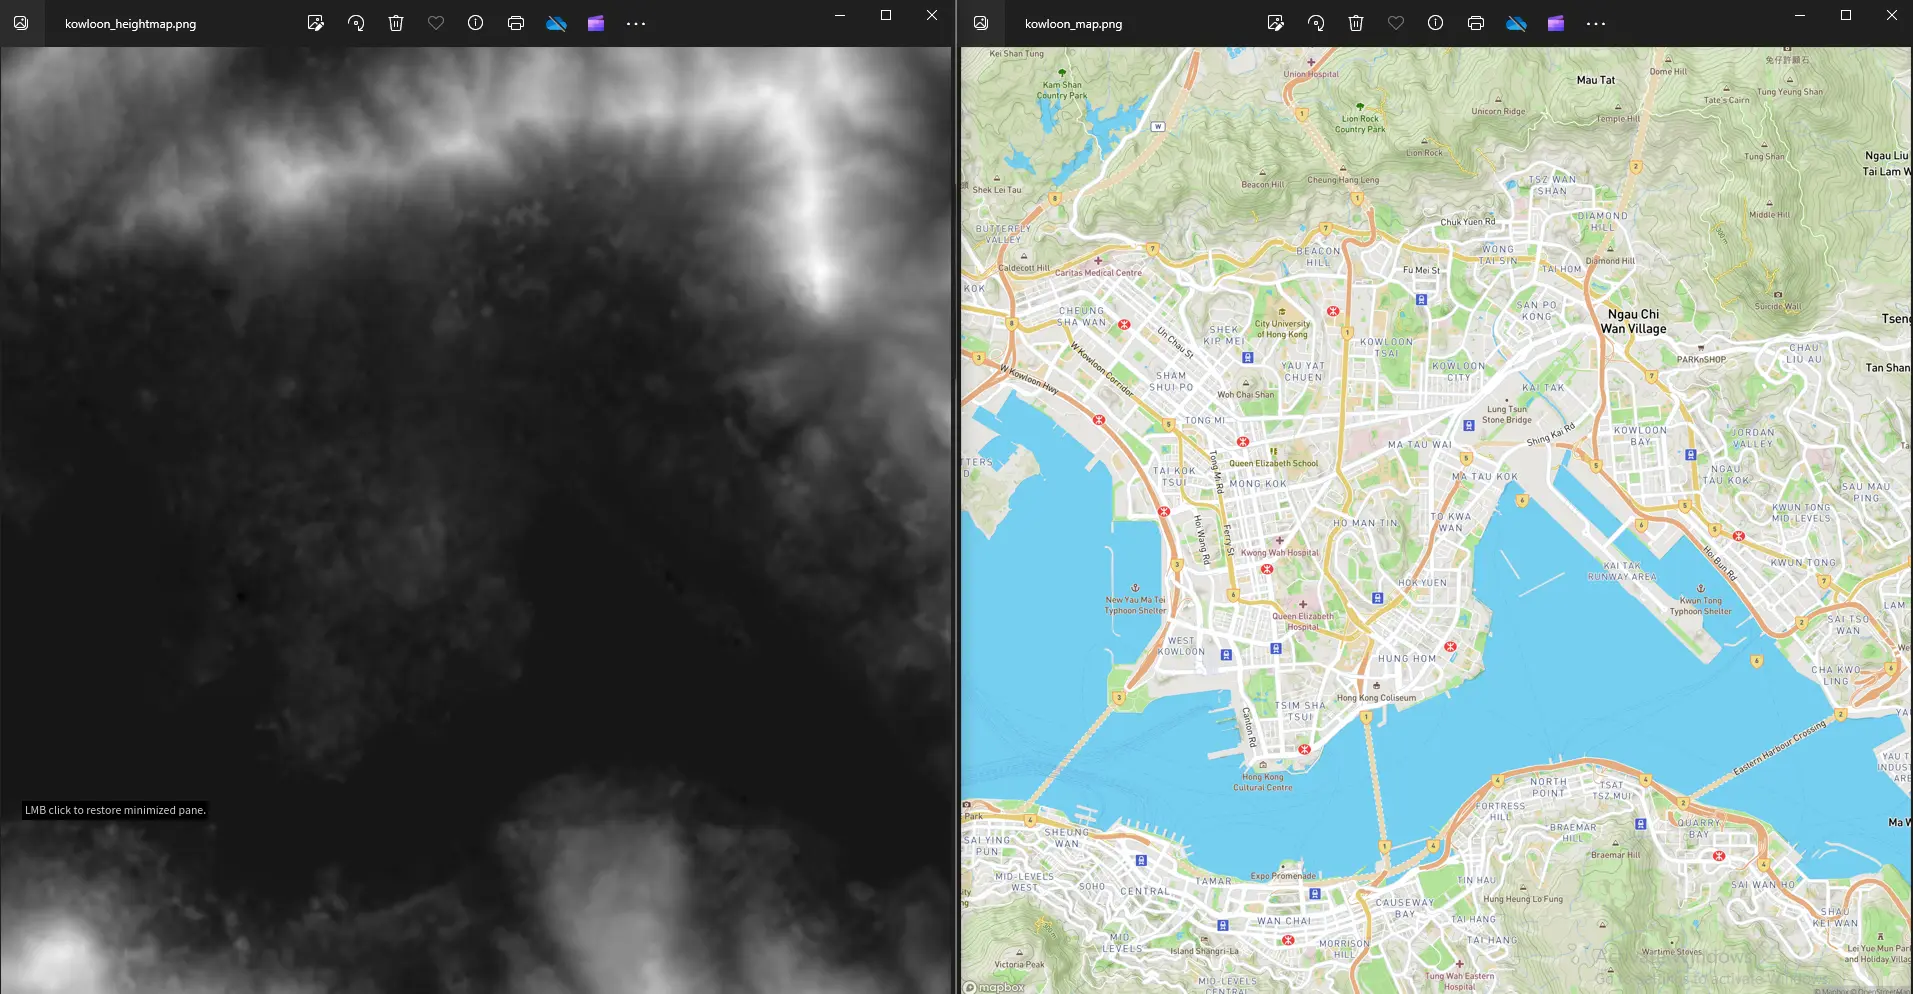Click 'Lion Rock Country Park' label on map
This screenshot has width=1913, height=994.
(1361, 124)
